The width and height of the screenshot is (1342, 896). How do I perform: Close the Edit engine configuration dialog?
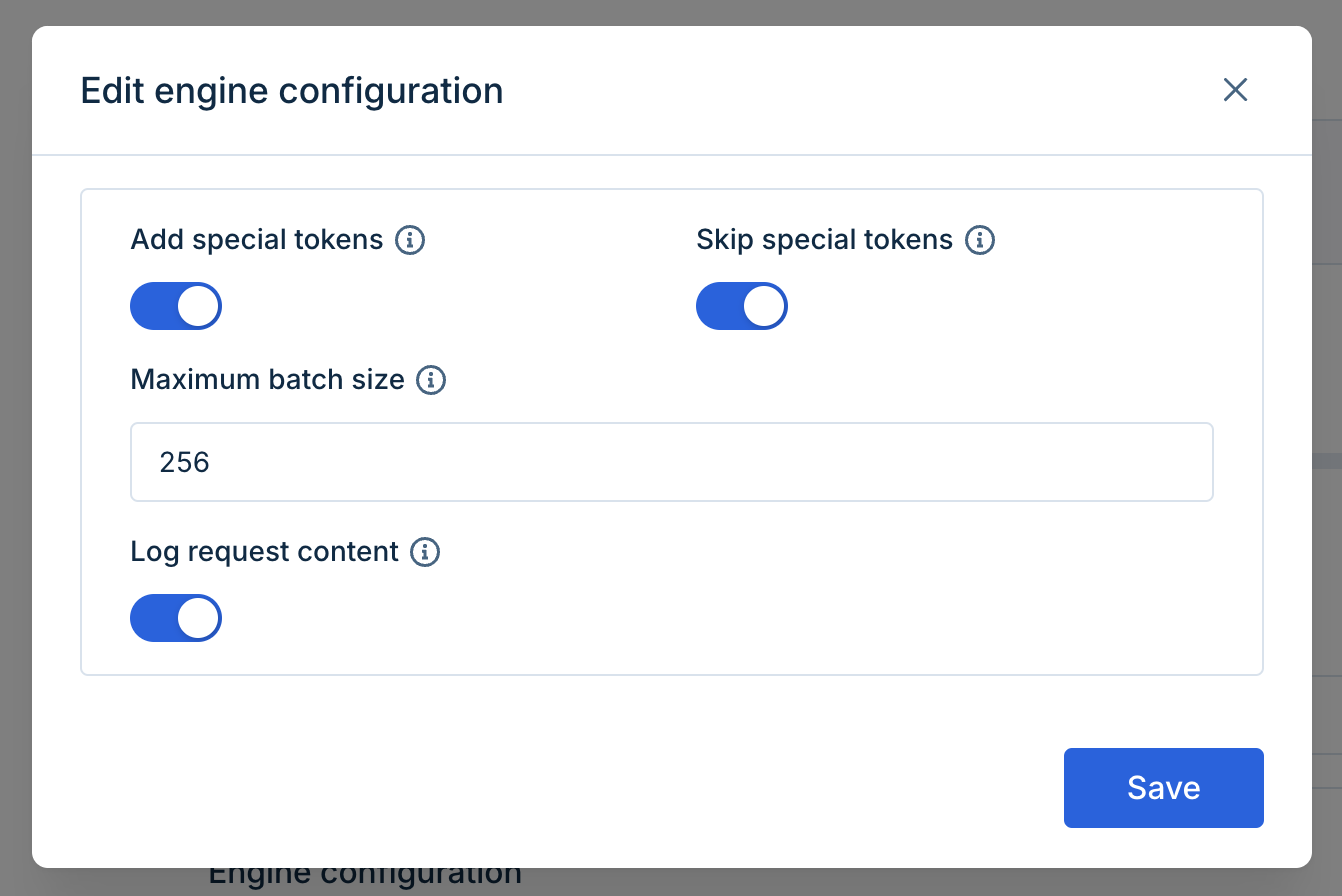tap(1236, 90)
